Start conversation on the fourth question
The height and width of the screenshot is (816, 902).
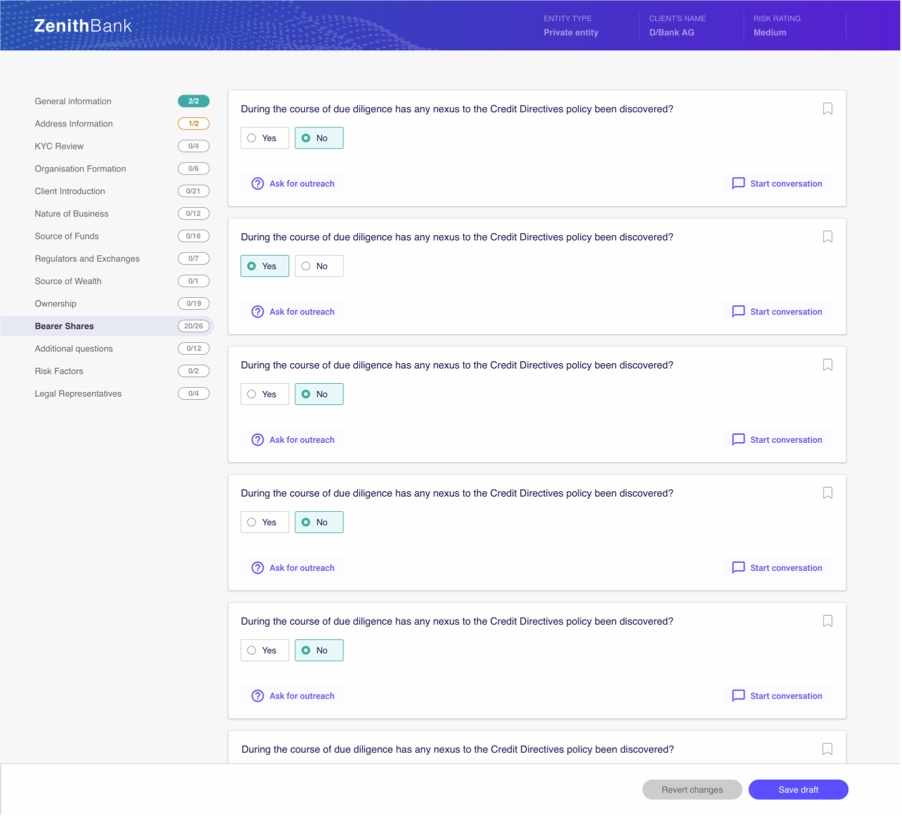[777, 568]
